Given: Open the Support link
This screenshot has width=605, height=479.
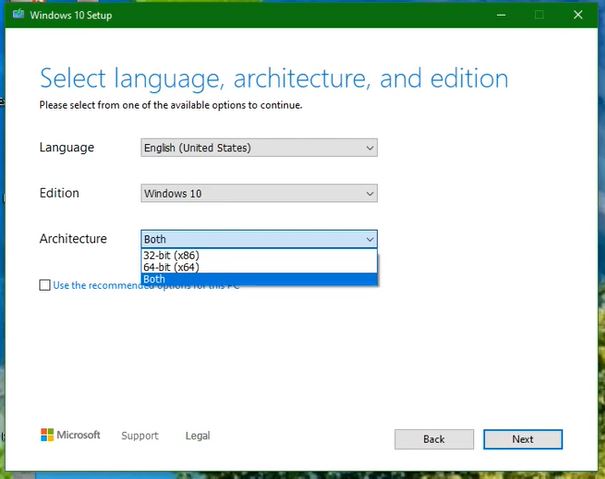Looking at the screenshot, I should [x=140, y=436].
